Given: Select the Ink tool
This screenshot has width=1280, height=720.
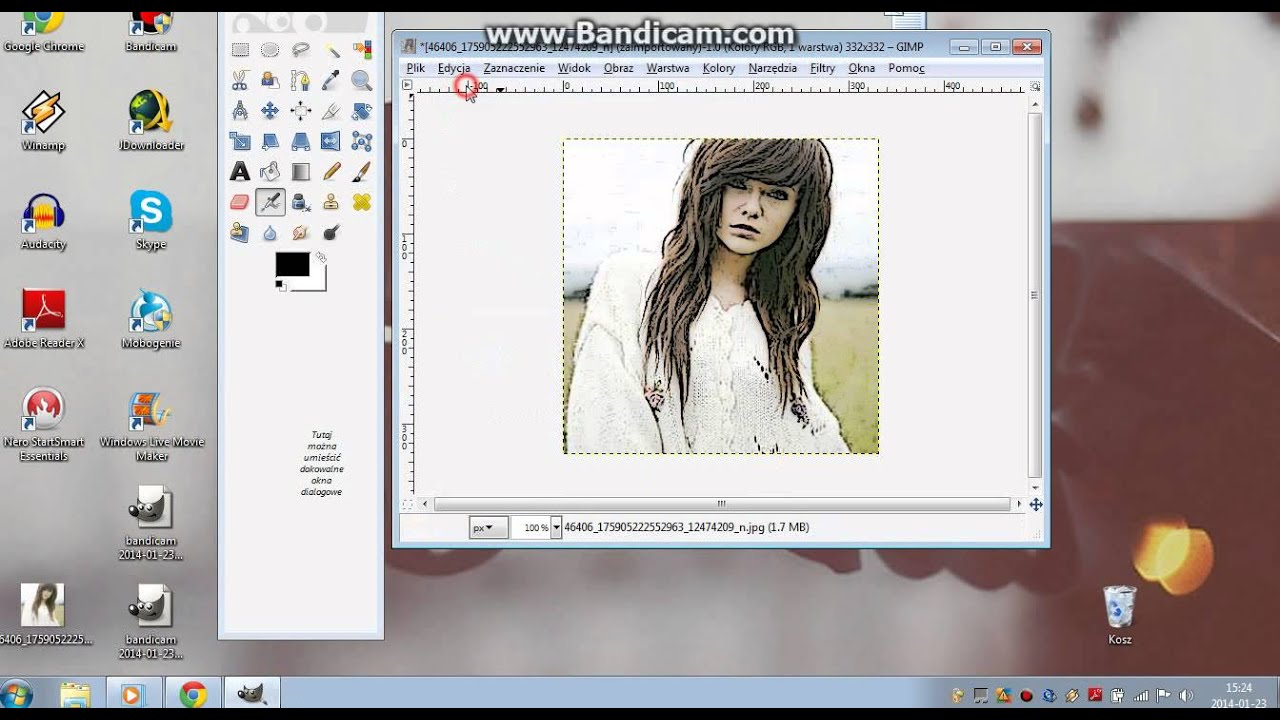Looking at the screenshot, I should [301, 203].
